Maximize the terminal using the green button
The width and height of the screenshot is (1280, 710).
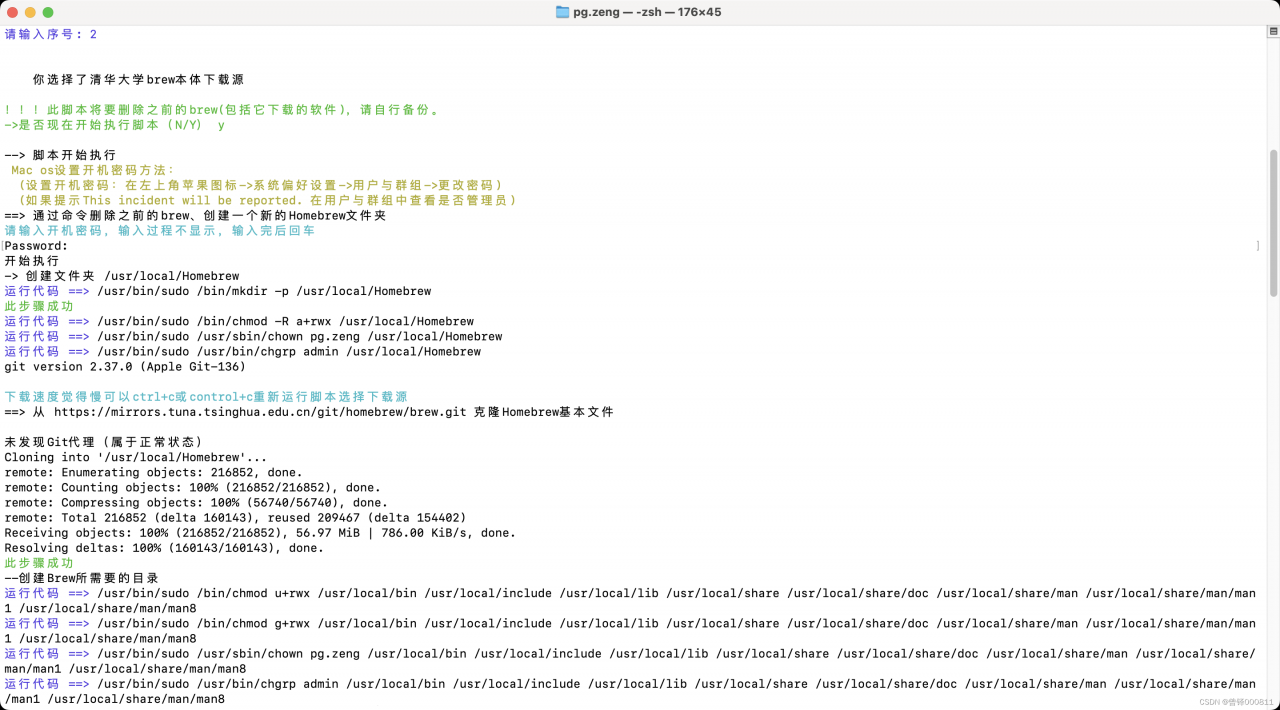pos(48,12)
